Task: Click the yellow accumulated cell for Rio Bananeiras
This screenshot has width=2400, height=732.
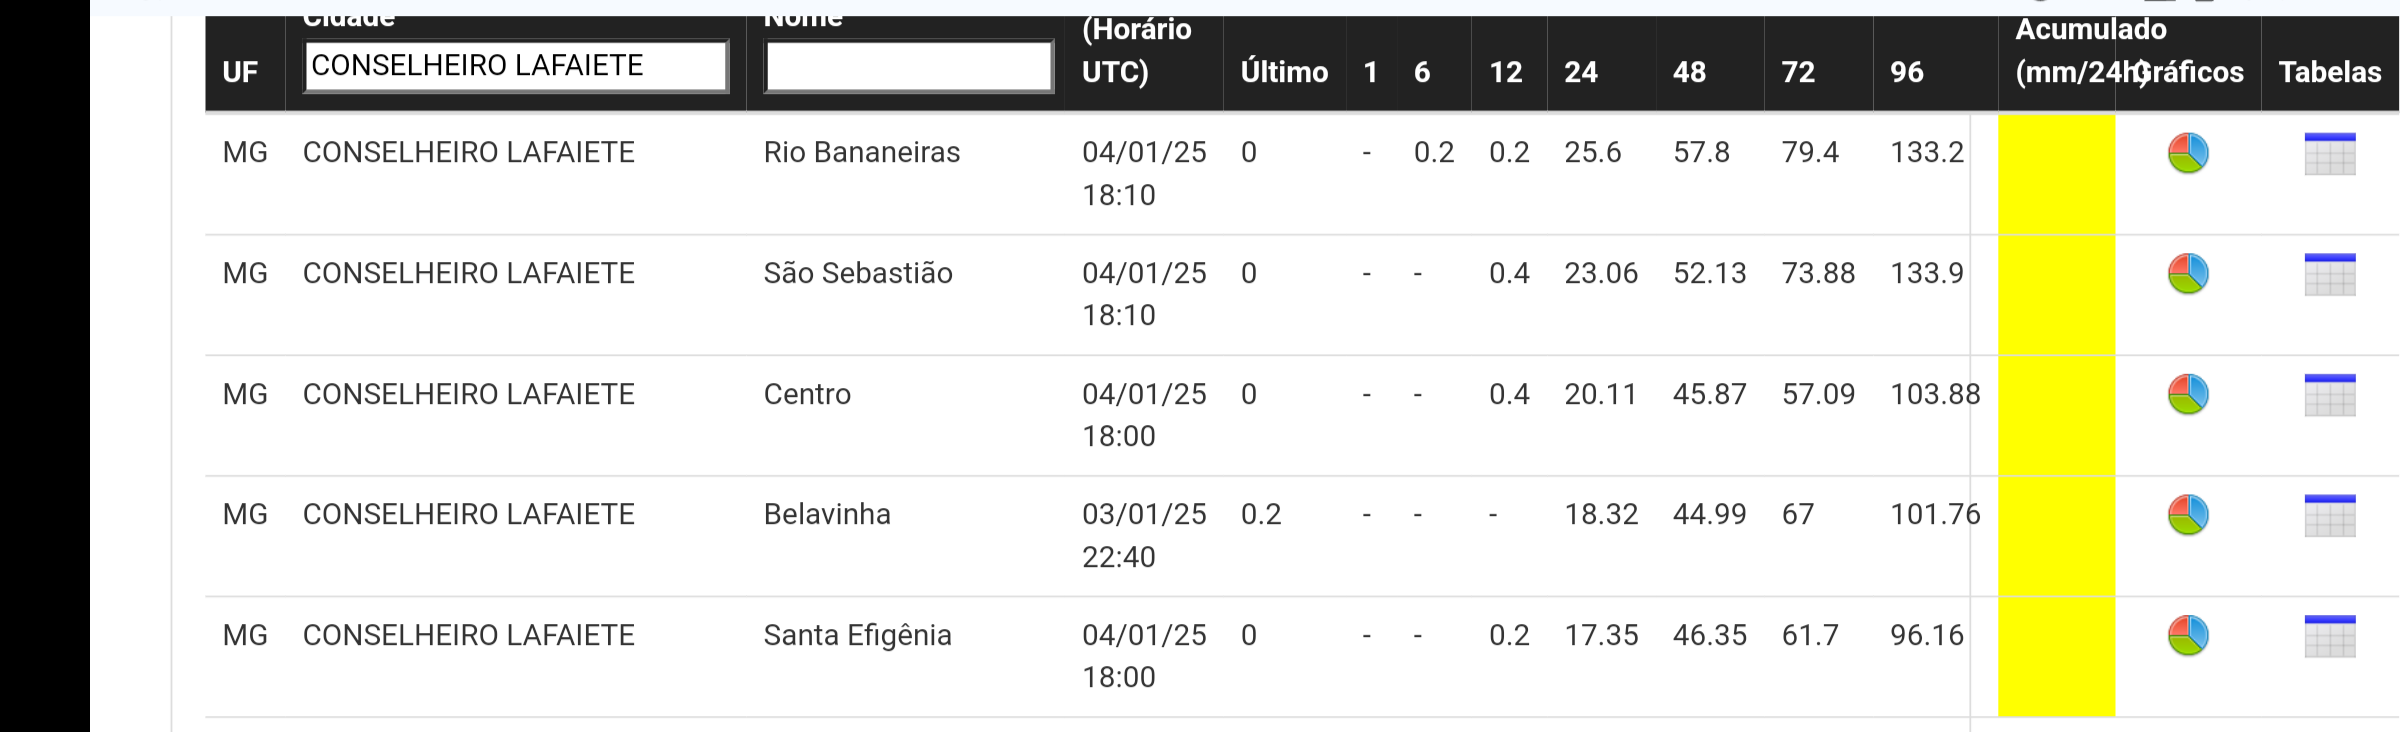Action: [2056, 175]
